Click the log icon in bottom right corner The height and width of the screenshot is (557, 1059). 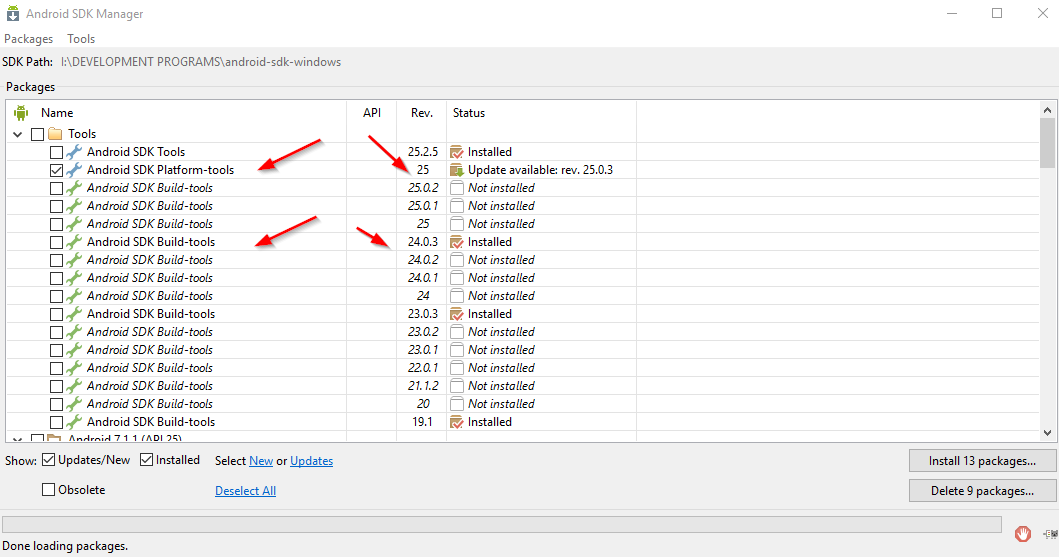[x=1050, y=534]
